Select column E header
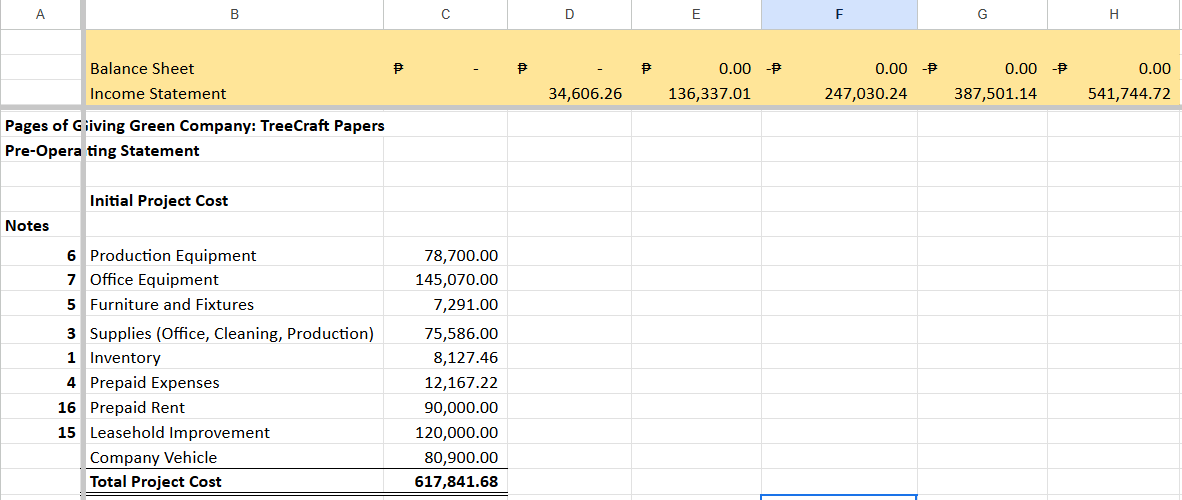The width and height of the screenshot is (1182, 500). tap(696, 14)
